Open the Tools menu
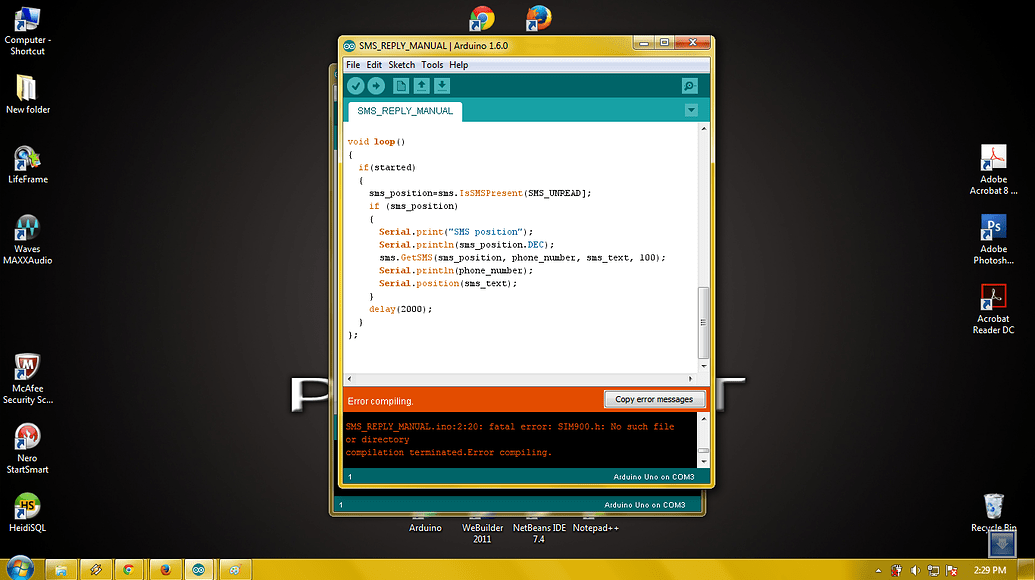1035x580 pixels. [432, 65]
